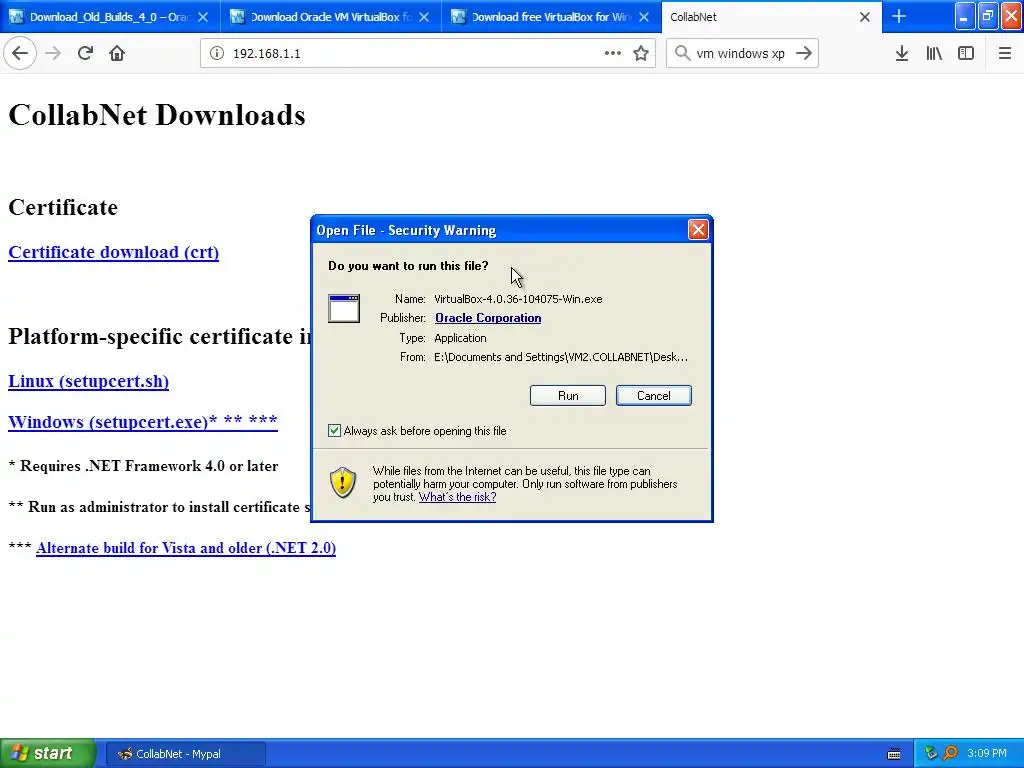The height and width of the screenshot is (768, 1024).
Task: Open the library bookmarks icon
Action: [x=934, y=53]
